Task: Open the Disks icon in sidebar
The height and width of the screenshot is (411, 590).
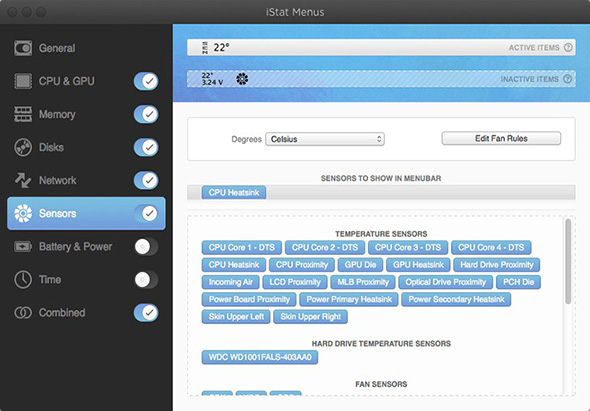Action: [23, 147]
